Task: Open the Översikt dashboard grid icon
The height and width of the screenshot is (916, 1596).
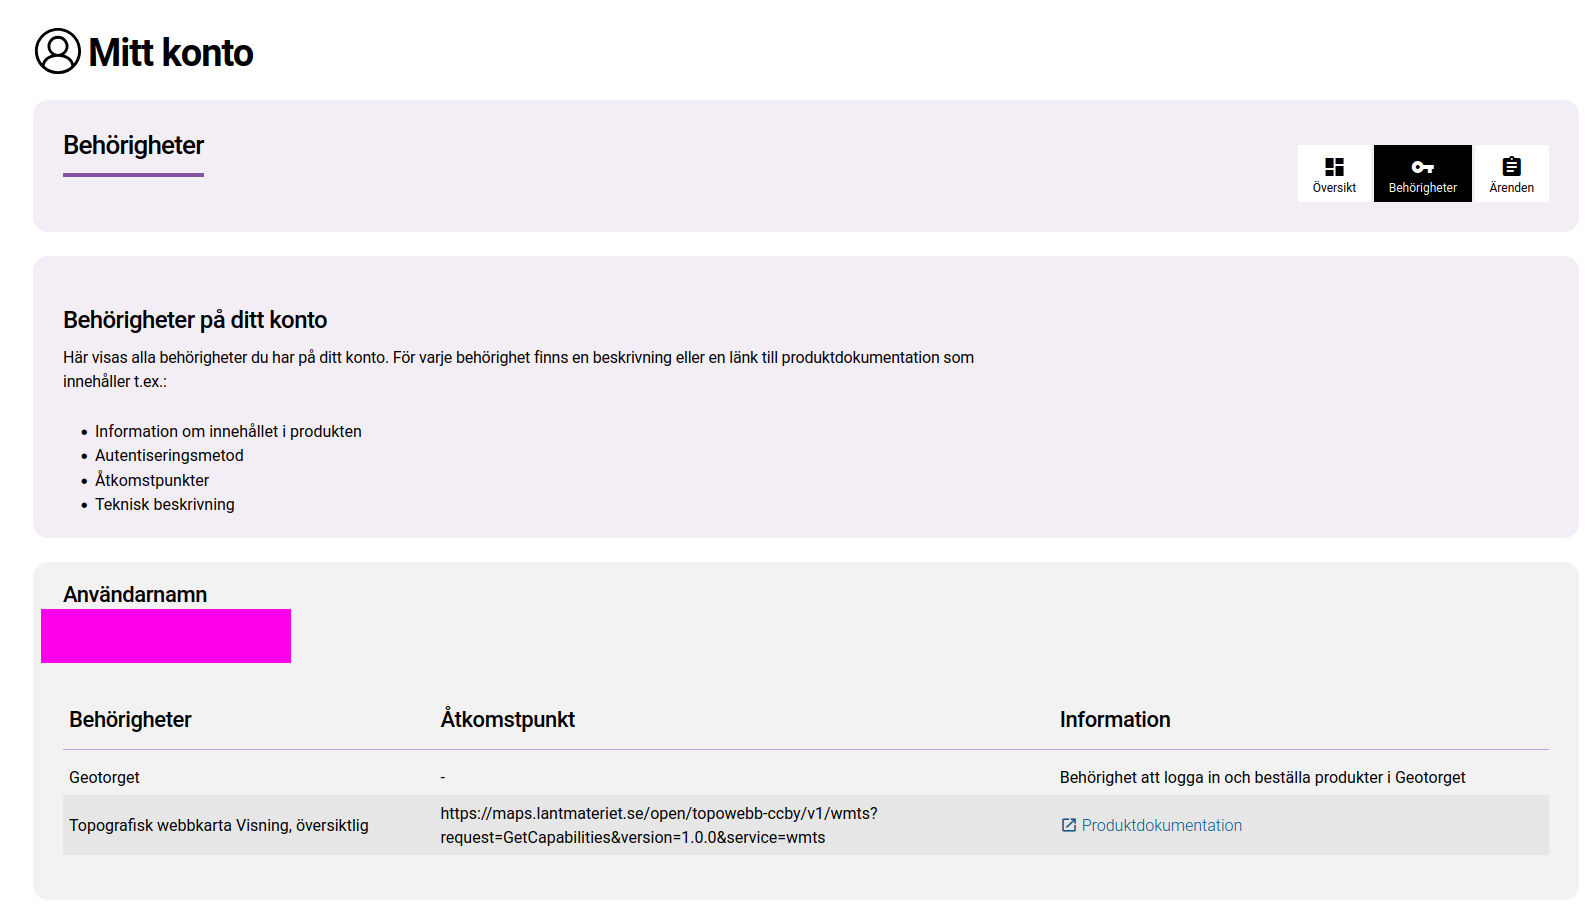Action: 1334,167
